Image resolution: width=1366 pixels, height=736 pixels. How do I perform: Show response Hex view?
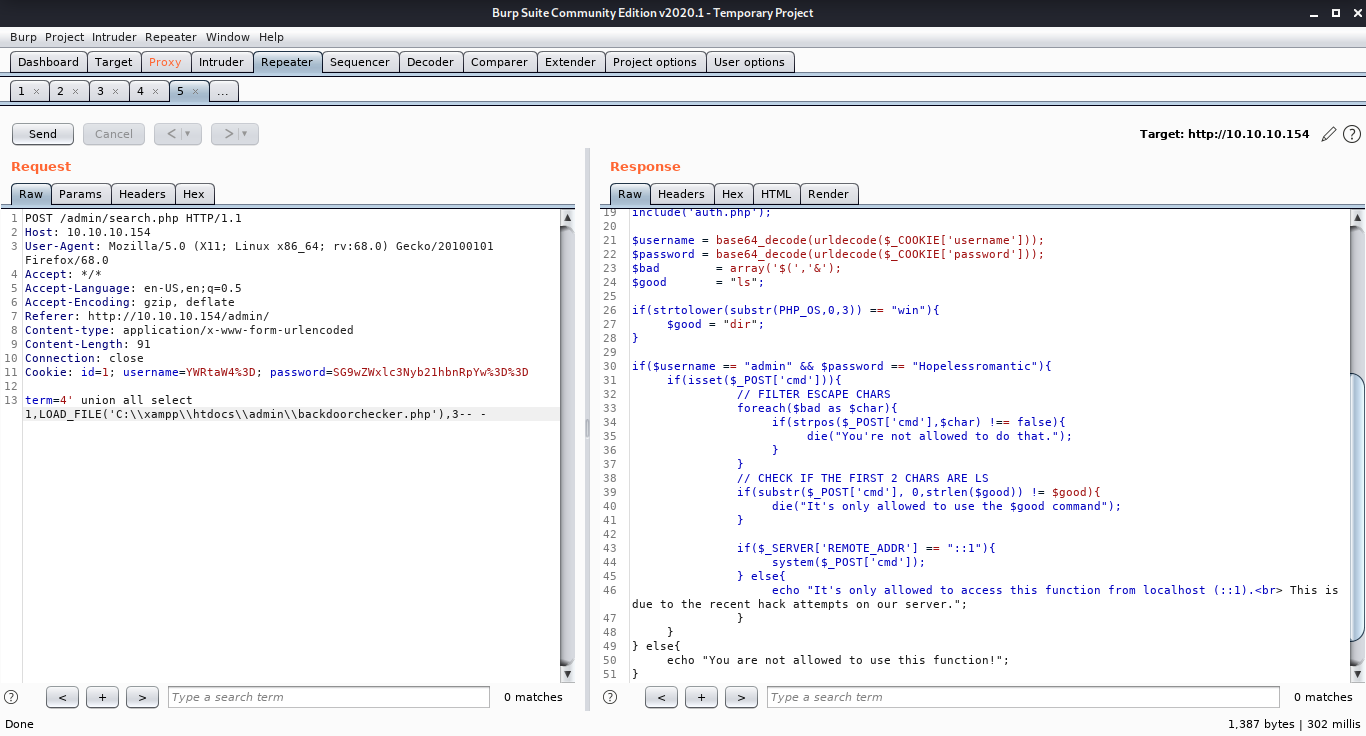[x=733, y=194]
